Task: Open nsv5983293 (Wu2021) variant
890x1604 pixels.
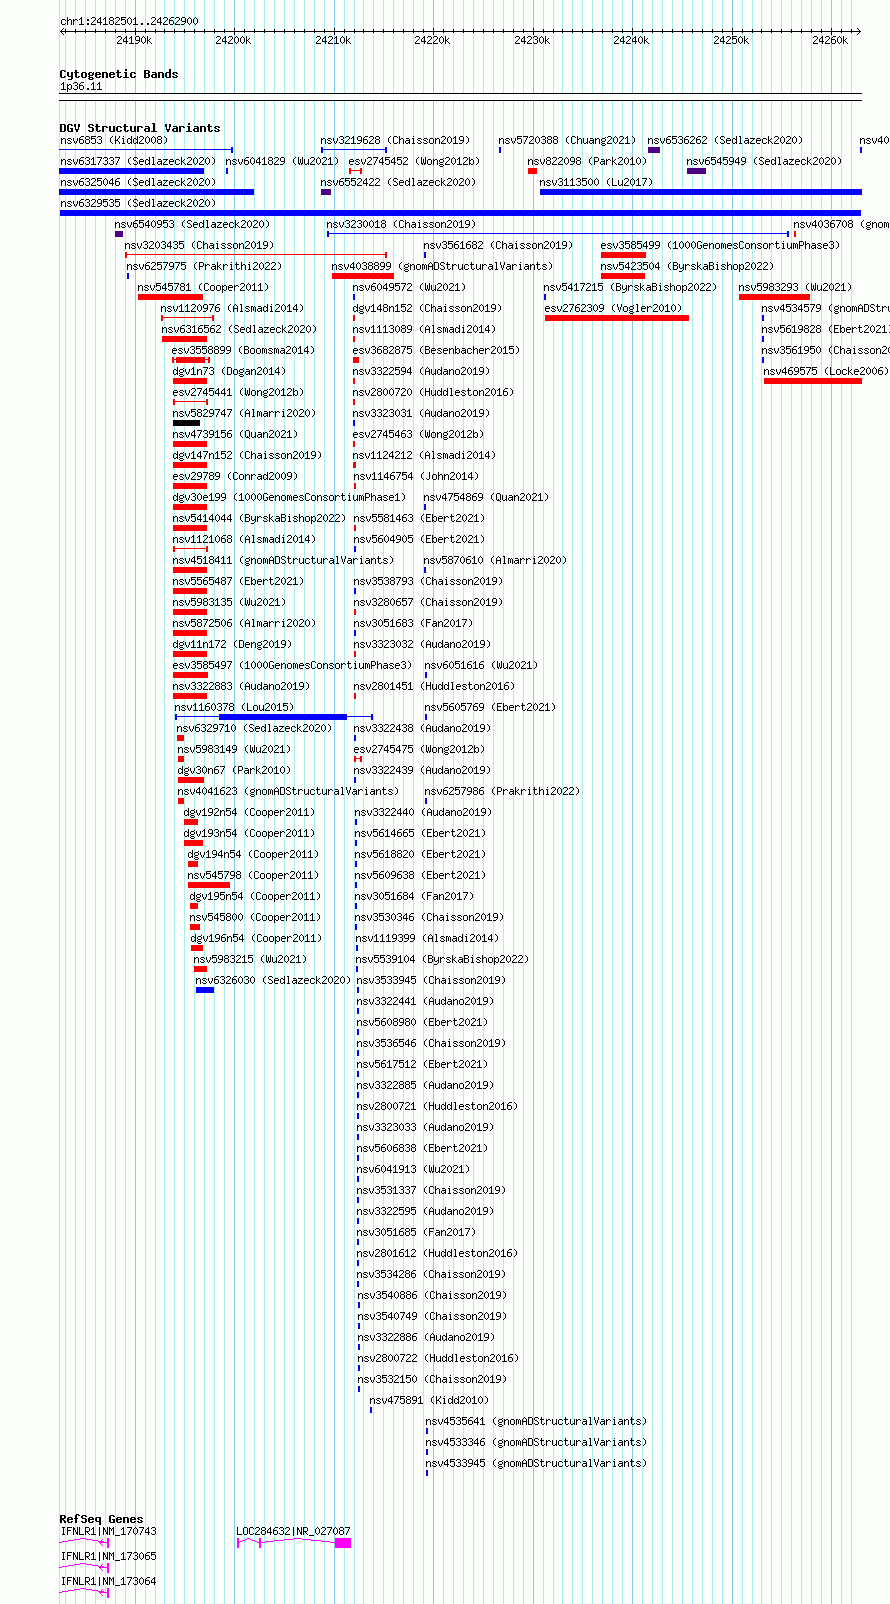Action: (x=795, y=288)
